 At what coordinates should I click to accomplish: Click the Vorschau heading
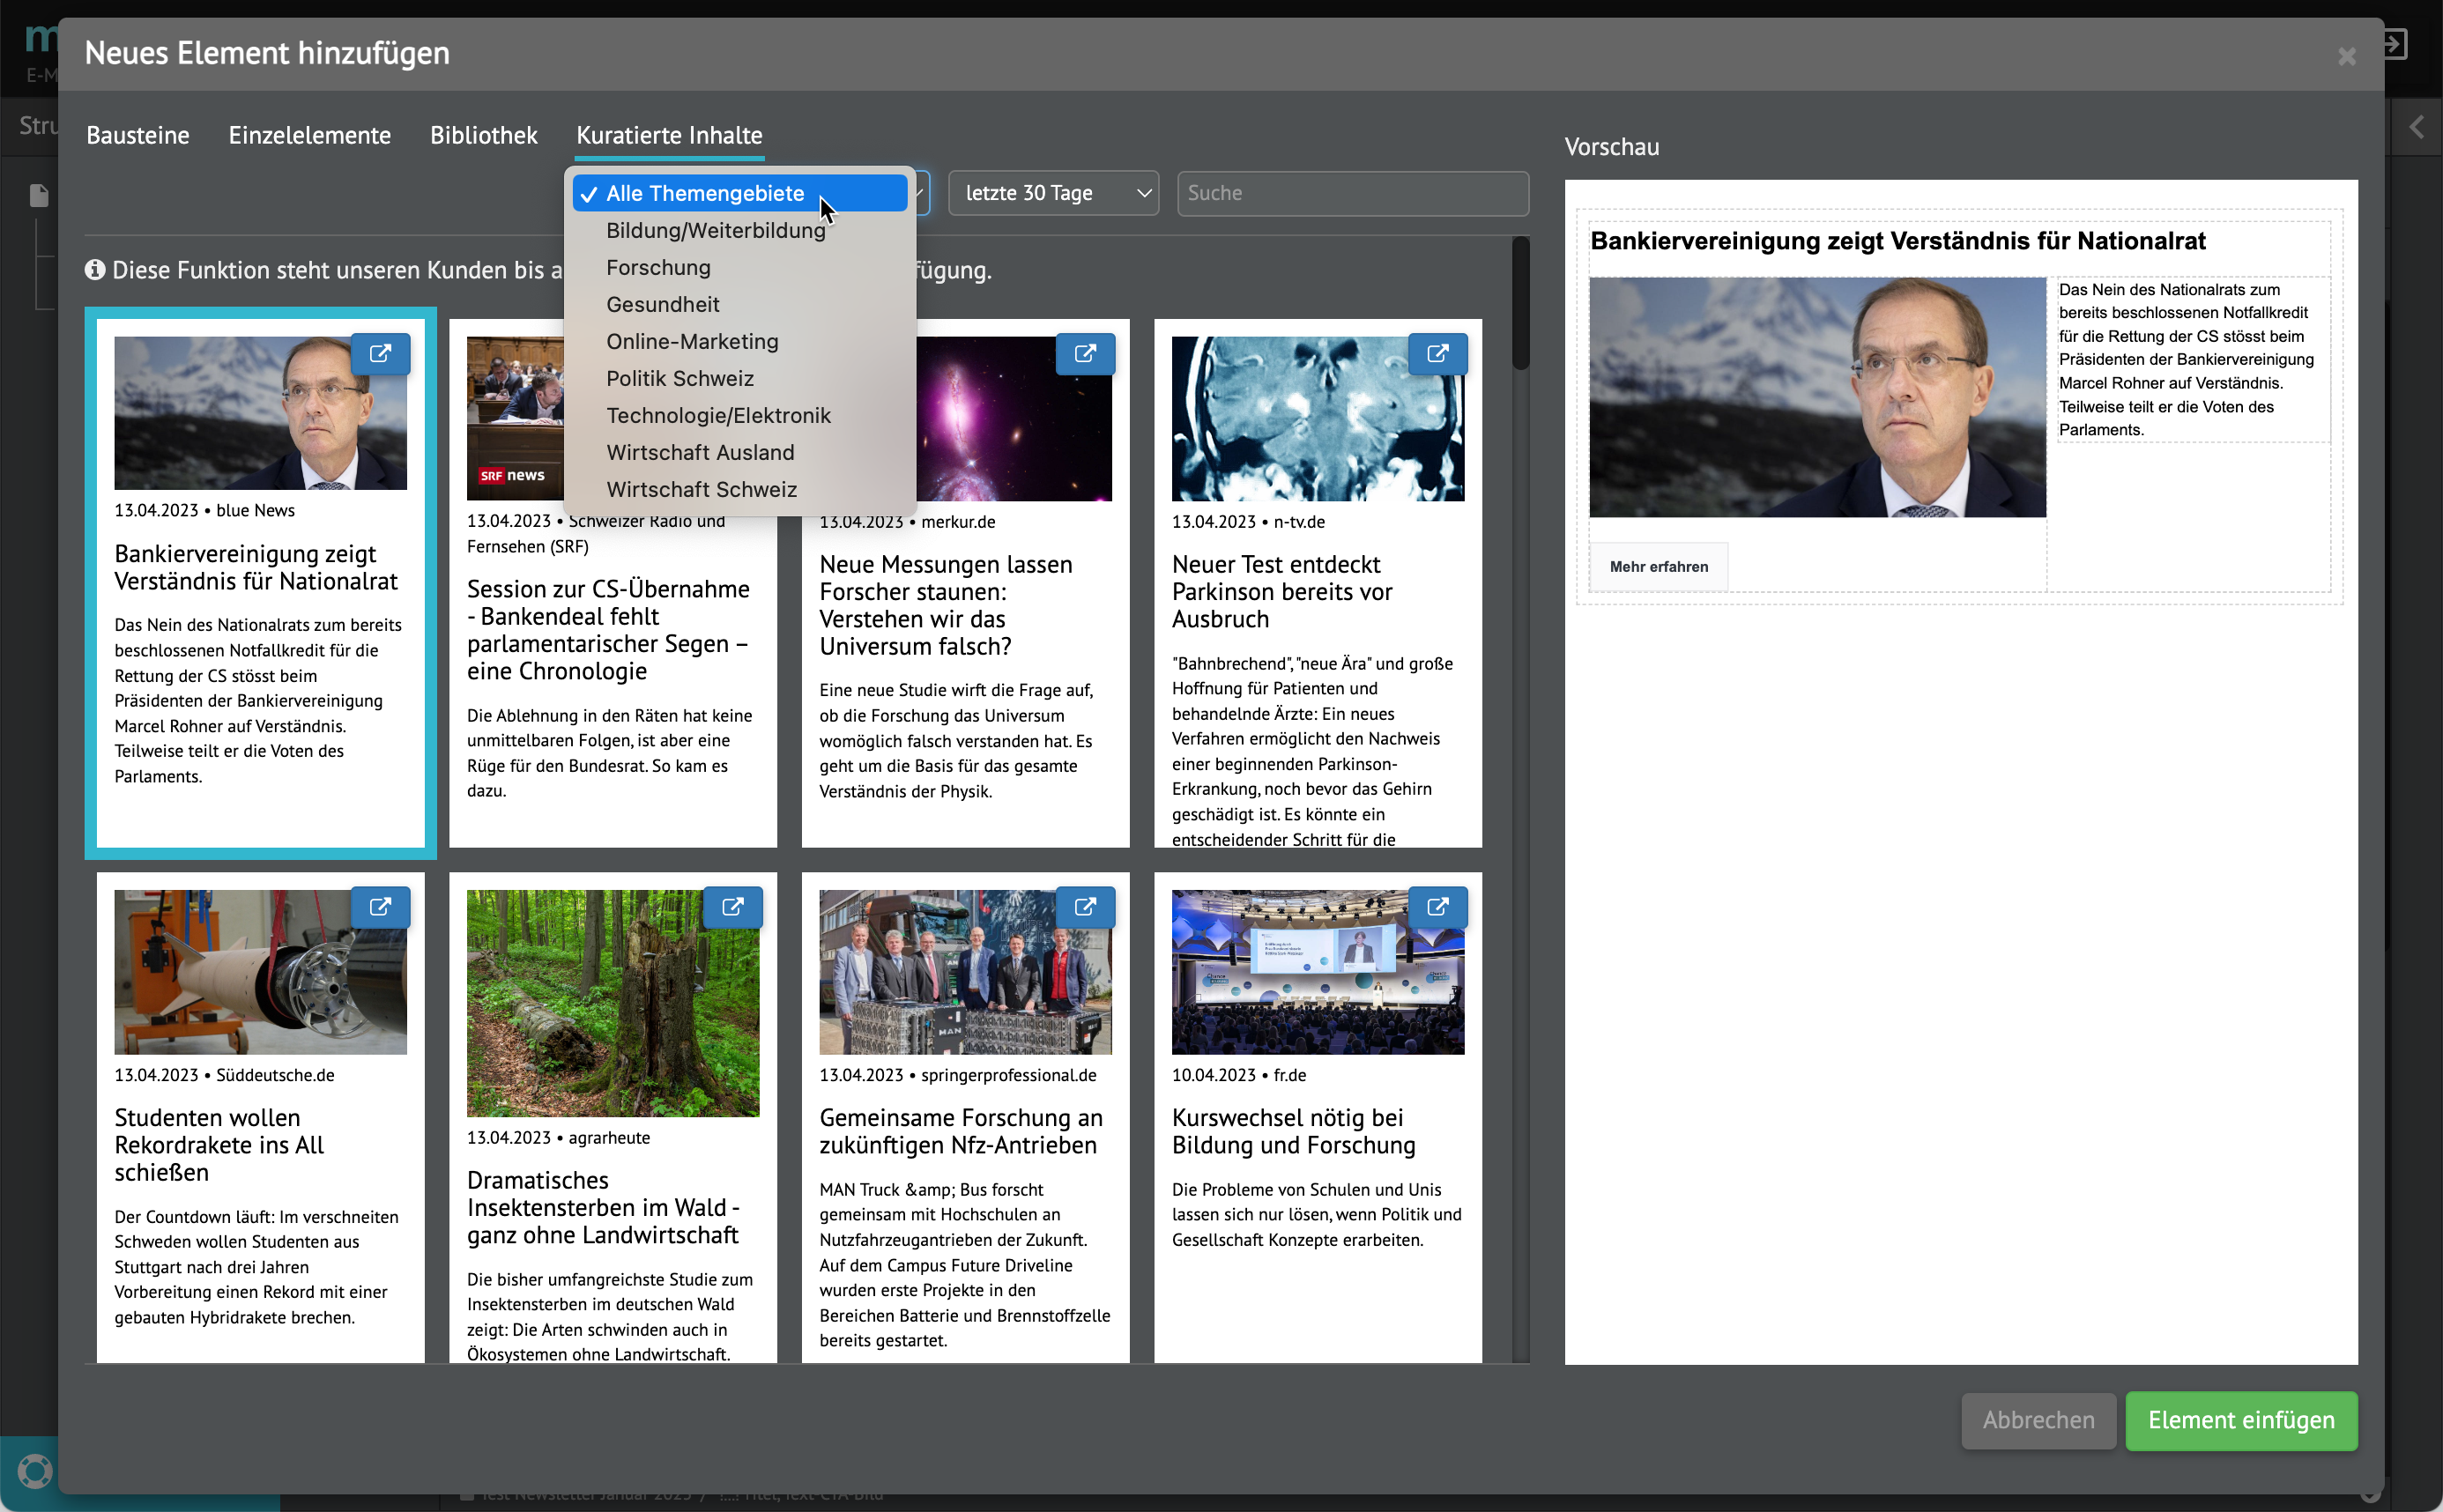point(1611,147)
